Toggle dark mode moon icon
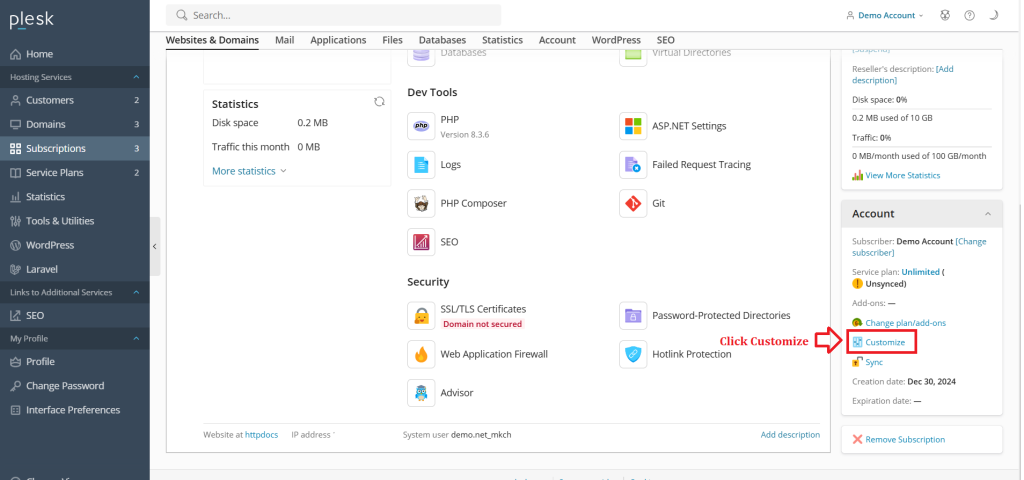This screenshot has height=480, width=1024. [994, 15]
